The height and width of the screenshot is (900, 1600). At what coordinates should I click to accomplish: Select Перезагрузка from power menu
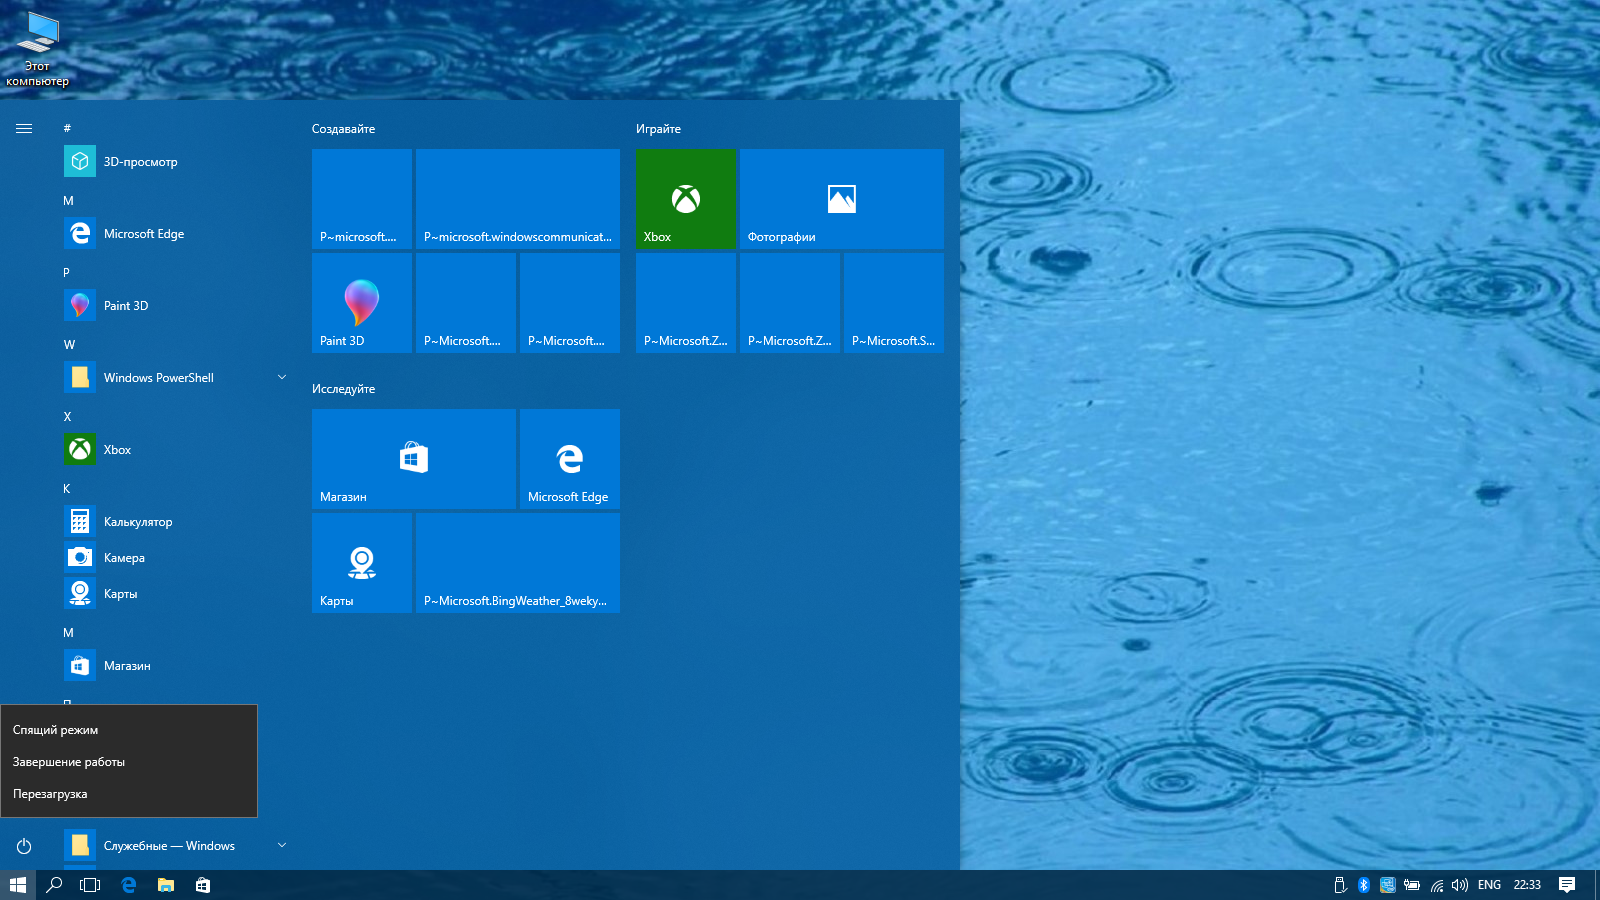(x=50, y=794)
